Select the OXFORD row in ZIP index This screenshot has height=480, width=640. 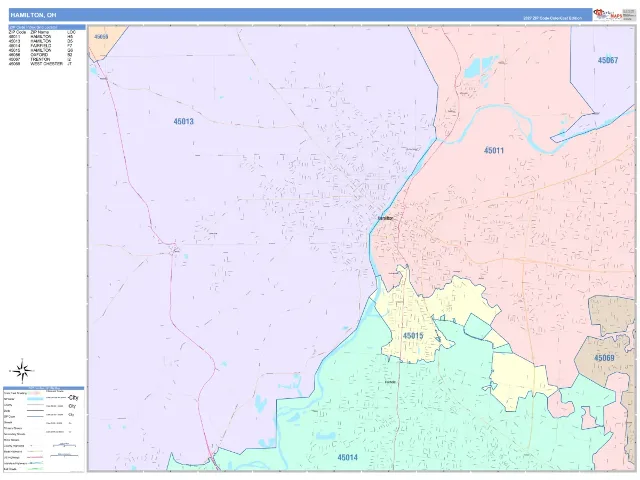coord(41,55)
